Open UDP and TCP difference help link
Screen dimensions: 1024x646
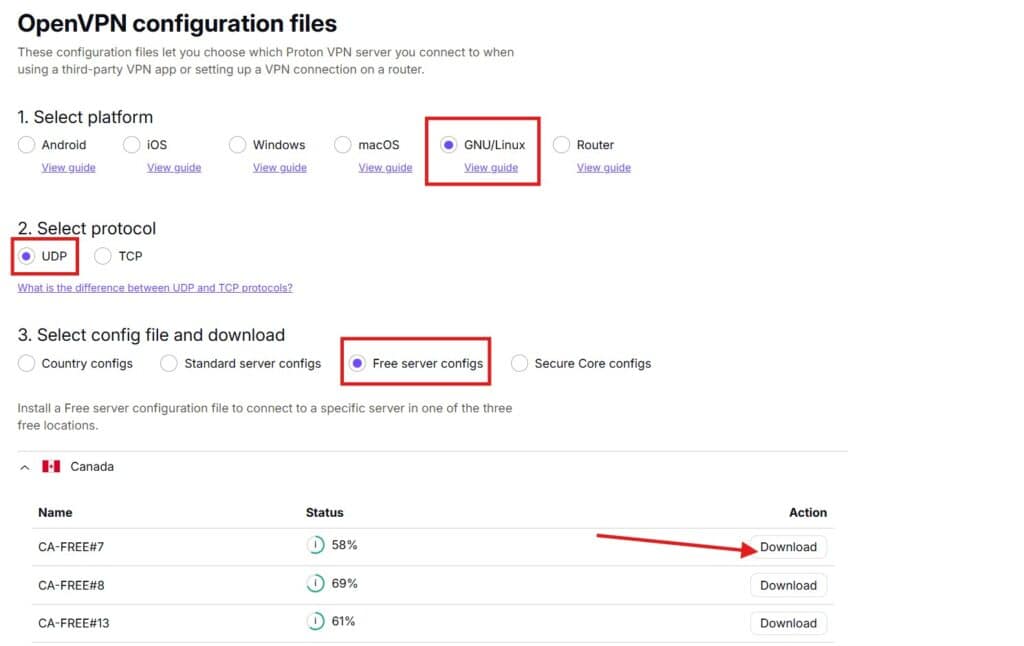pos(155,288)
